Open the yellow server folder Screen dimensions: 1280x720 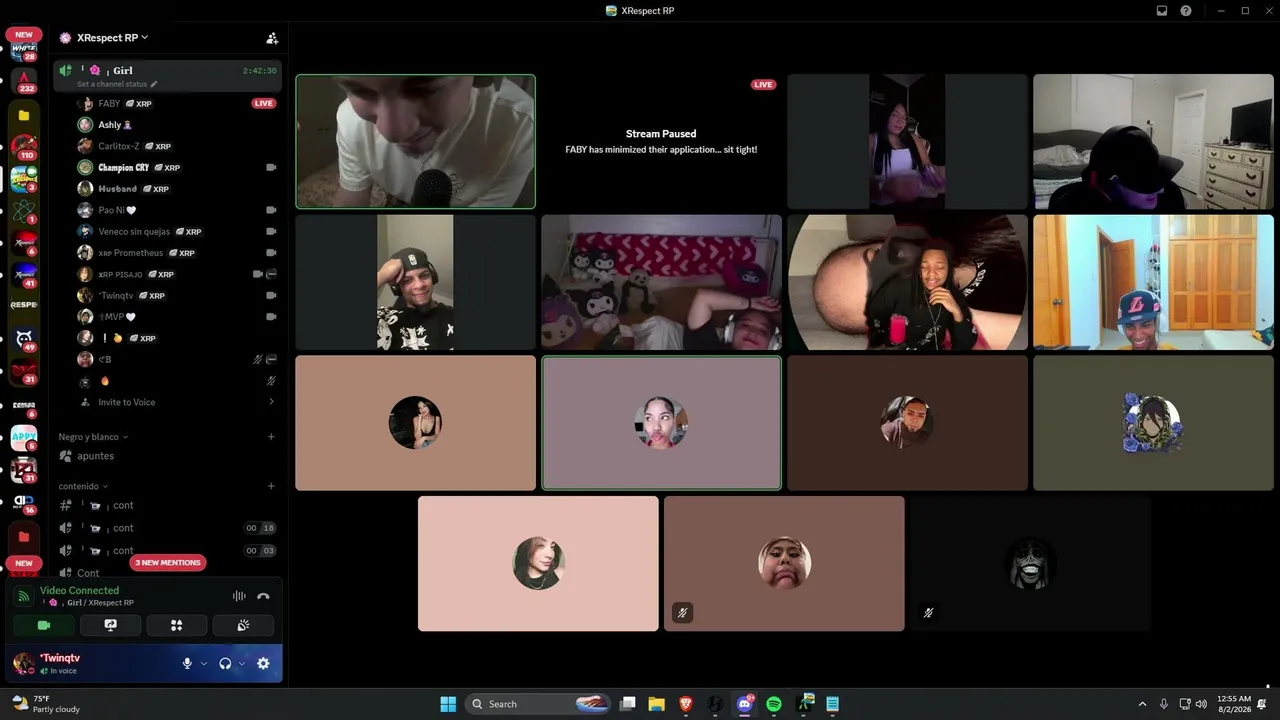(x=24, y=115)
